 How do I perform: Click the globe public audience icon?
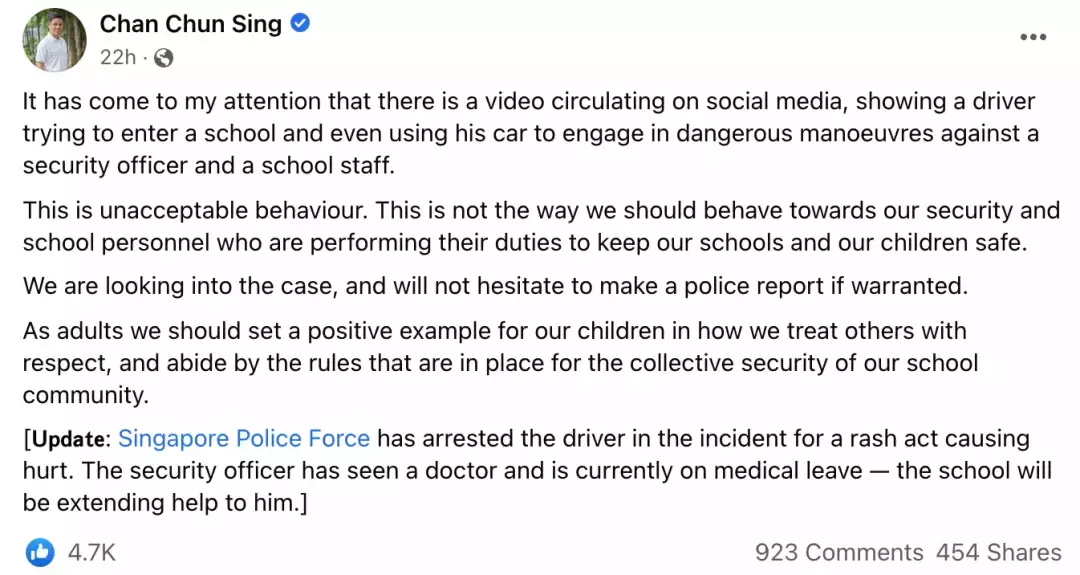pyautogui.click(x=163, y=58)
